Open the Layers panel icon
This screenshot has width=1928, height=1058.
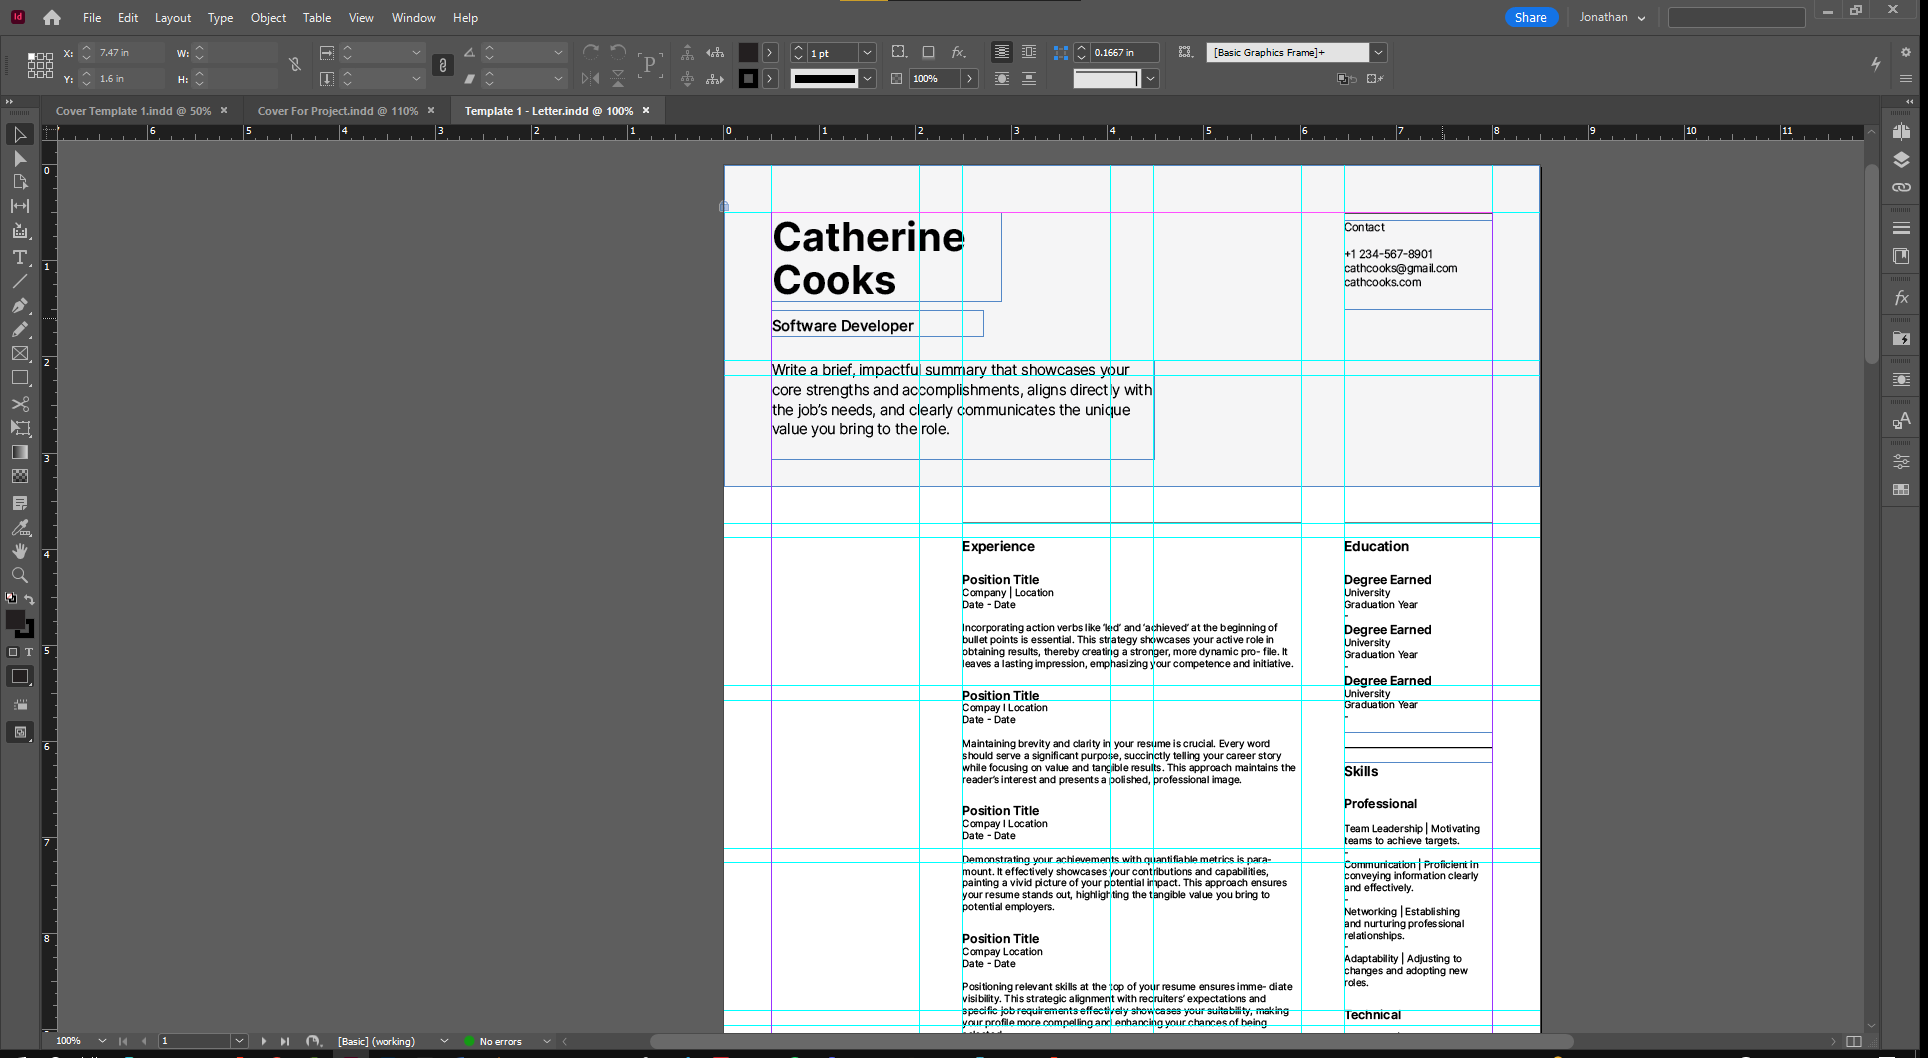click(x=1901, y=160)
